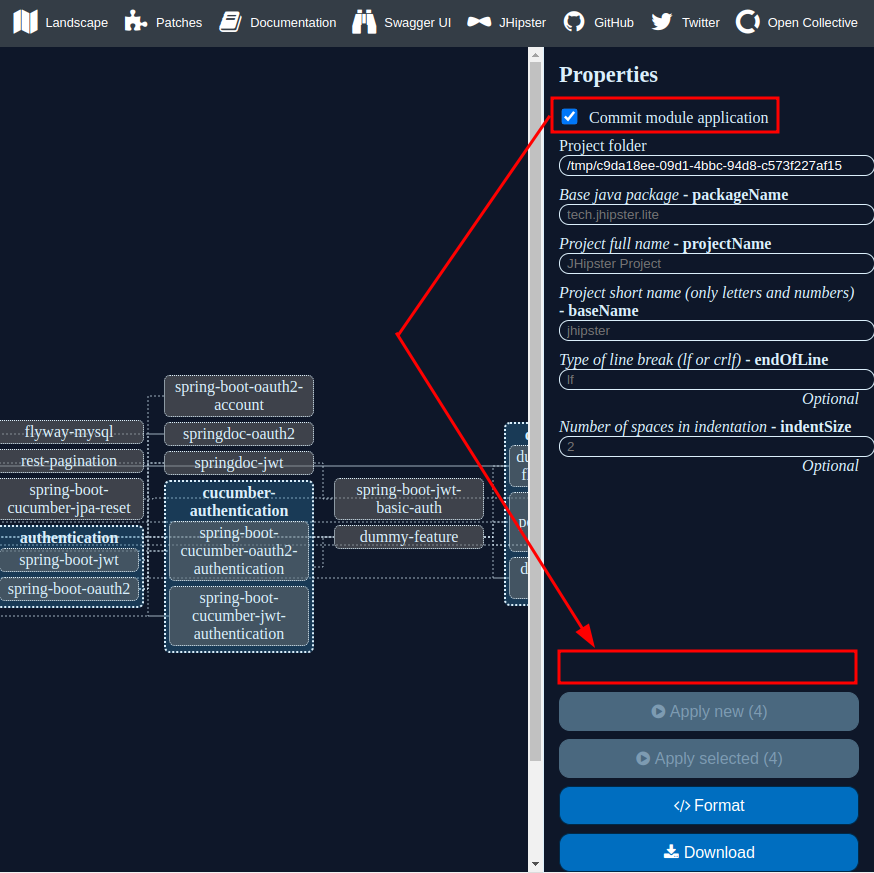Click the play icon on Apply new

658,711
